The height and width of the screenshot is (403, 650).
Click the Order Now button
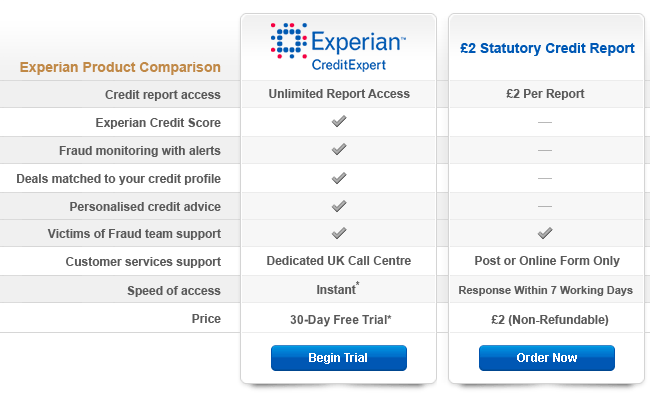pyautogui.click(x=547, y=358)
